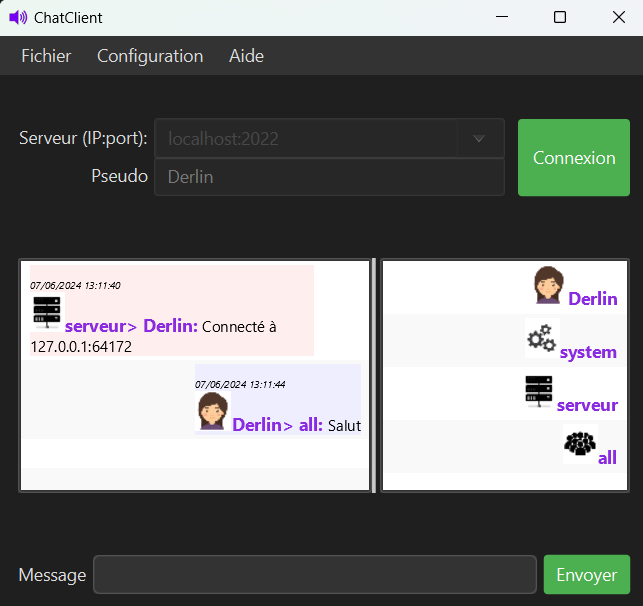Click the green Connexion button
Viewport: 643px width, 606px height.
coord(574,157)
